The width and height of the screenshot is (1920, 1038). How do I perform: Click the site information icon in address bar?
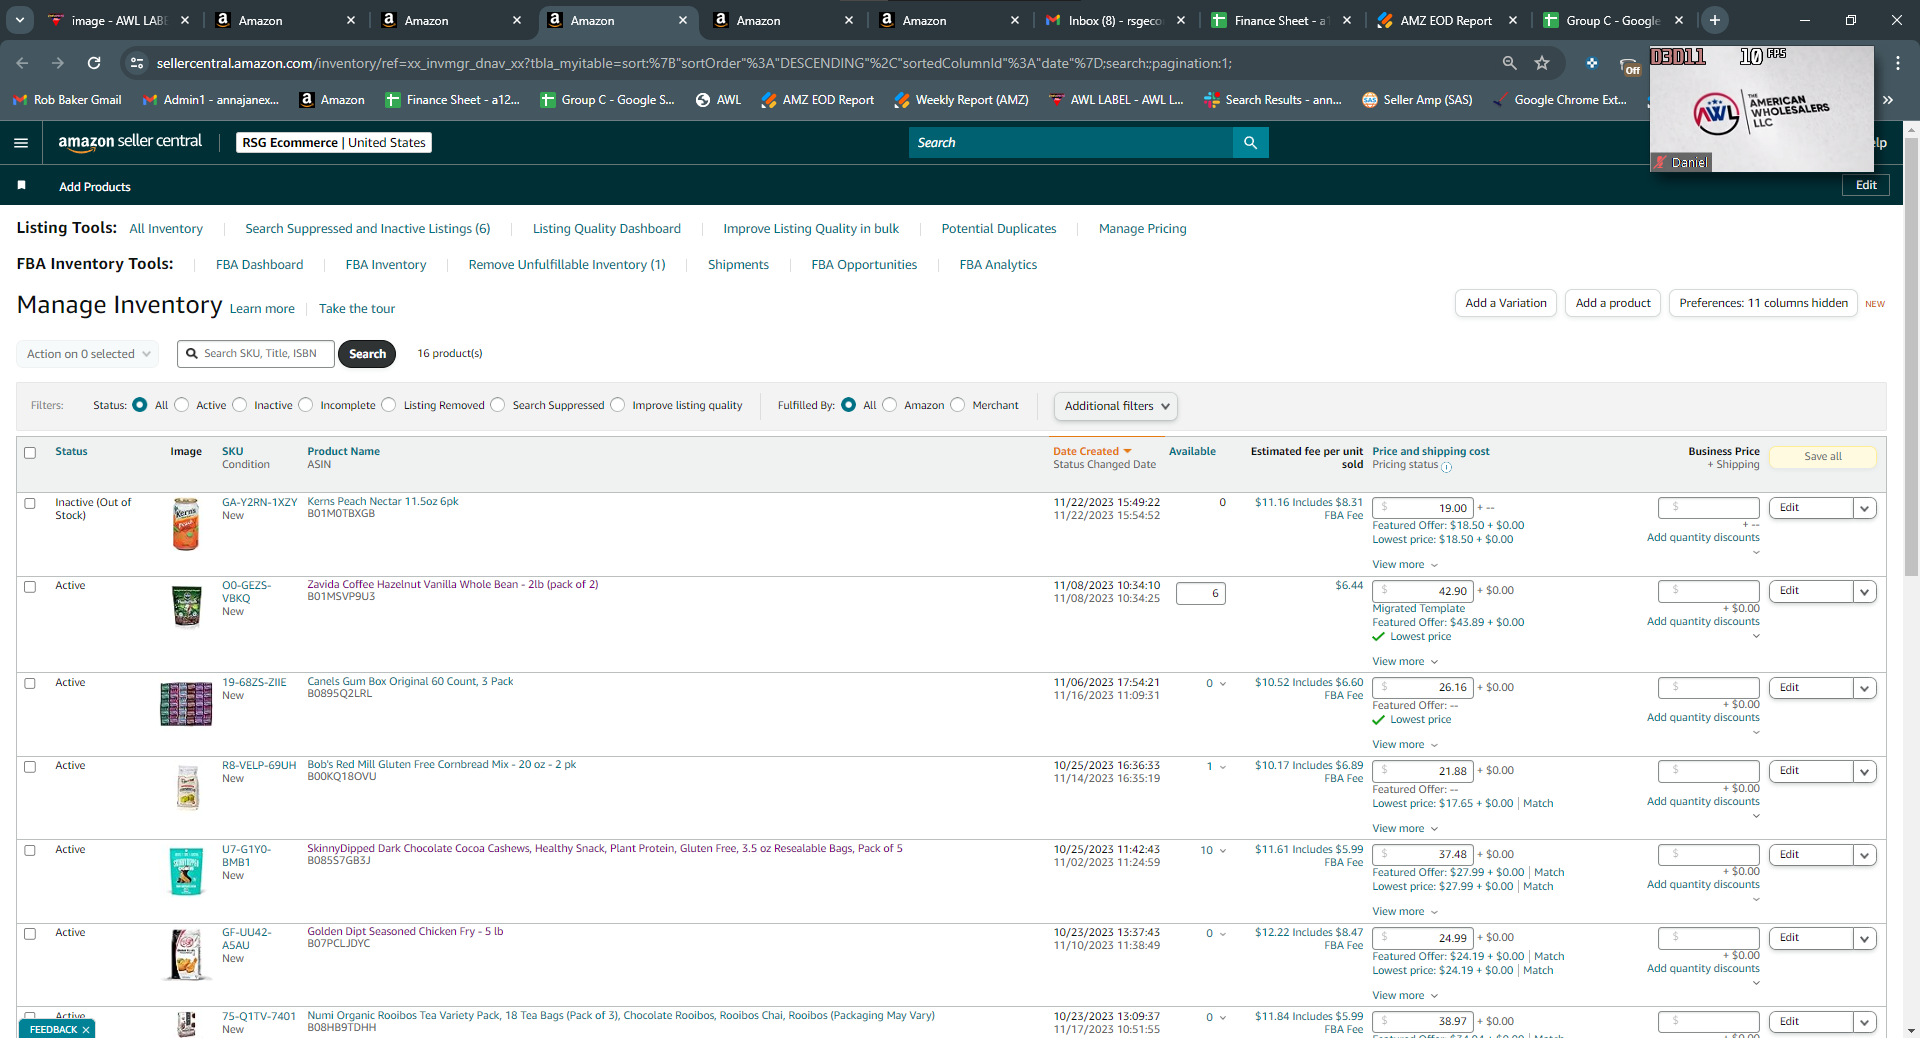point(136,63)
